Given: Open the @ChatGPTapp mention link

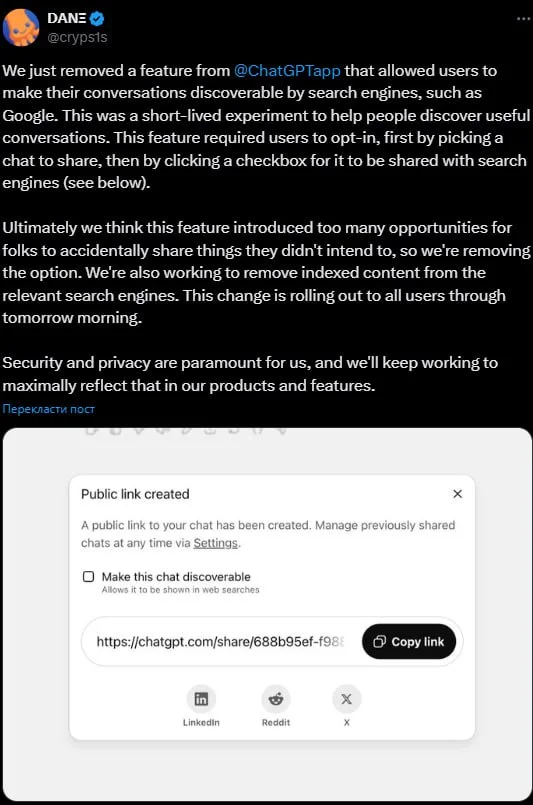Looking at the screenshot, I should tap(287, 70).
